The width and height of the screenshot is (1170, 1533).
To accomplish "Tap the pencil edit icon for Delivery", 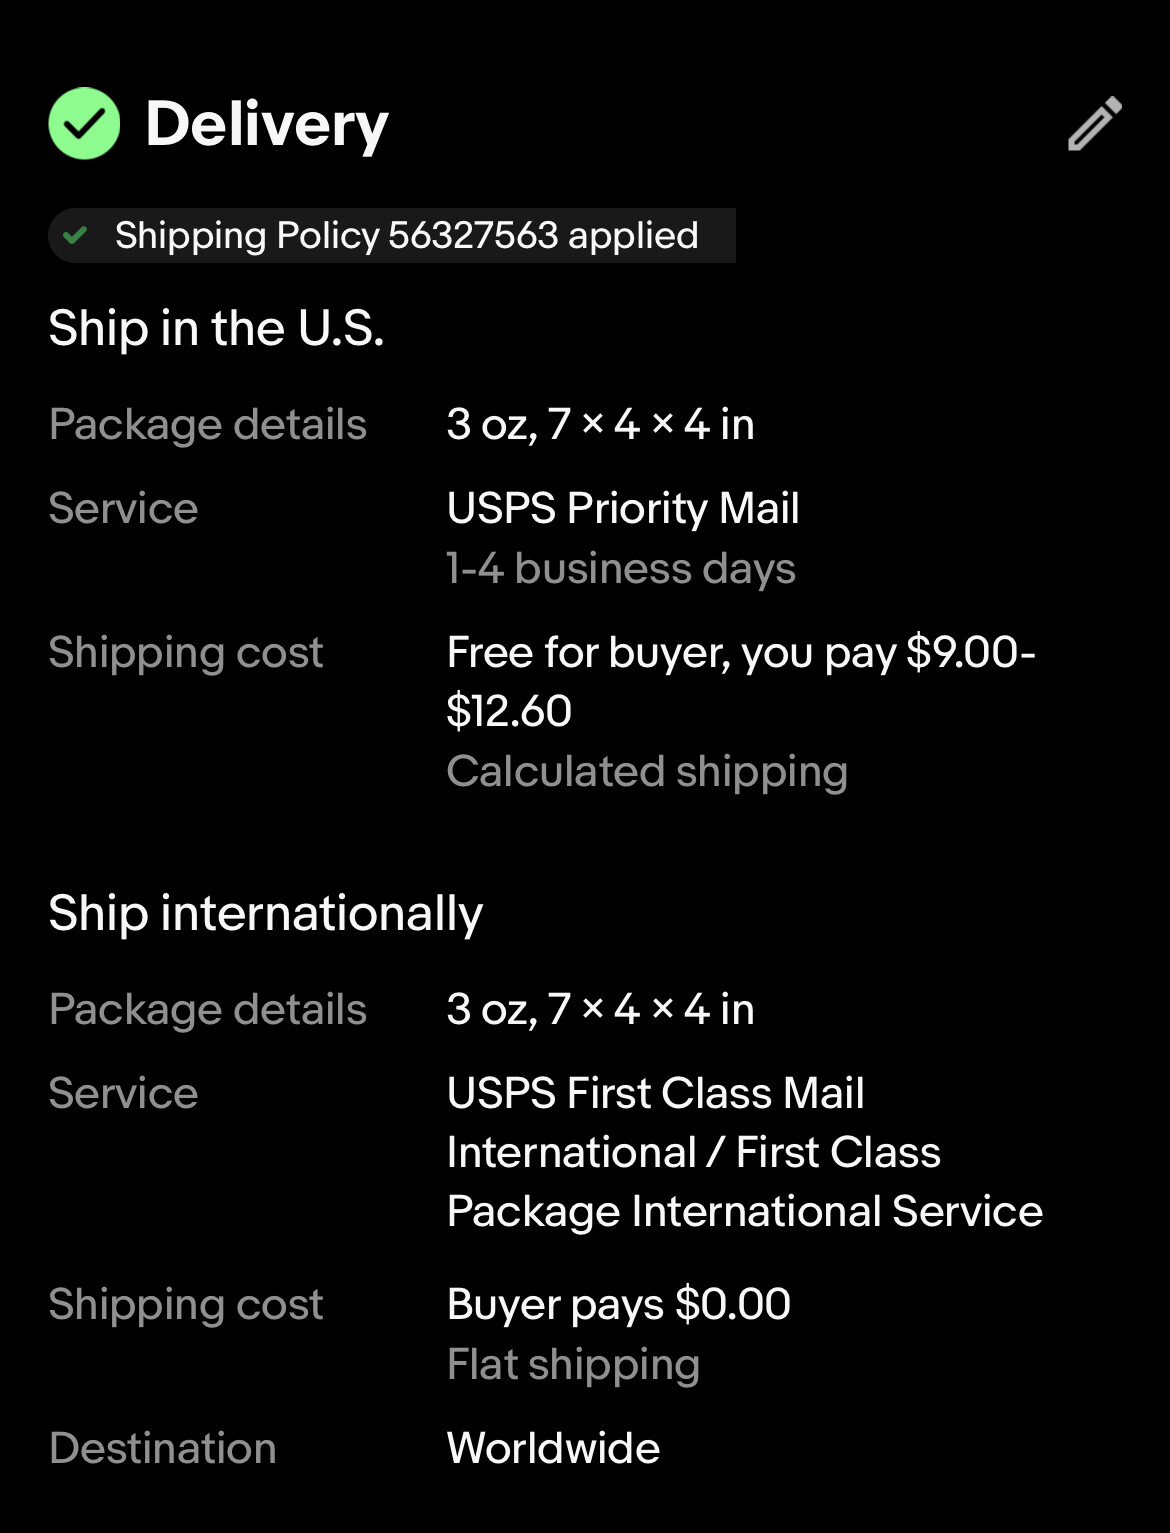I will click(1095, 124).
